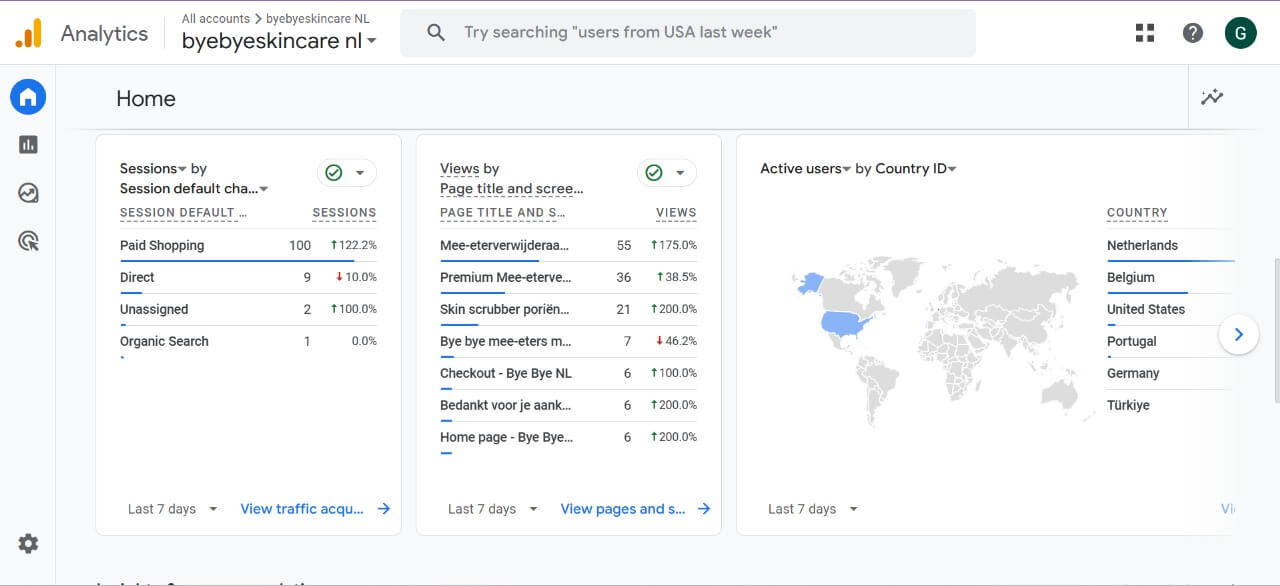Click the SESSIONS column header
Image resolution: width=1280 pixels, height=586 pixels.
pyautogui.click(x=344, y=213)
